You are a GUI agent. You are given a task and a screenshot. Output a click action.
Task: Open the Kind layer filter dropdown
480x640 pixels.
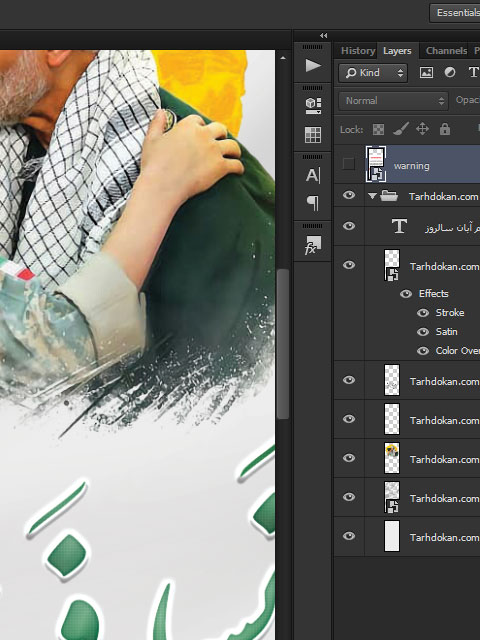tap(373, 73)
